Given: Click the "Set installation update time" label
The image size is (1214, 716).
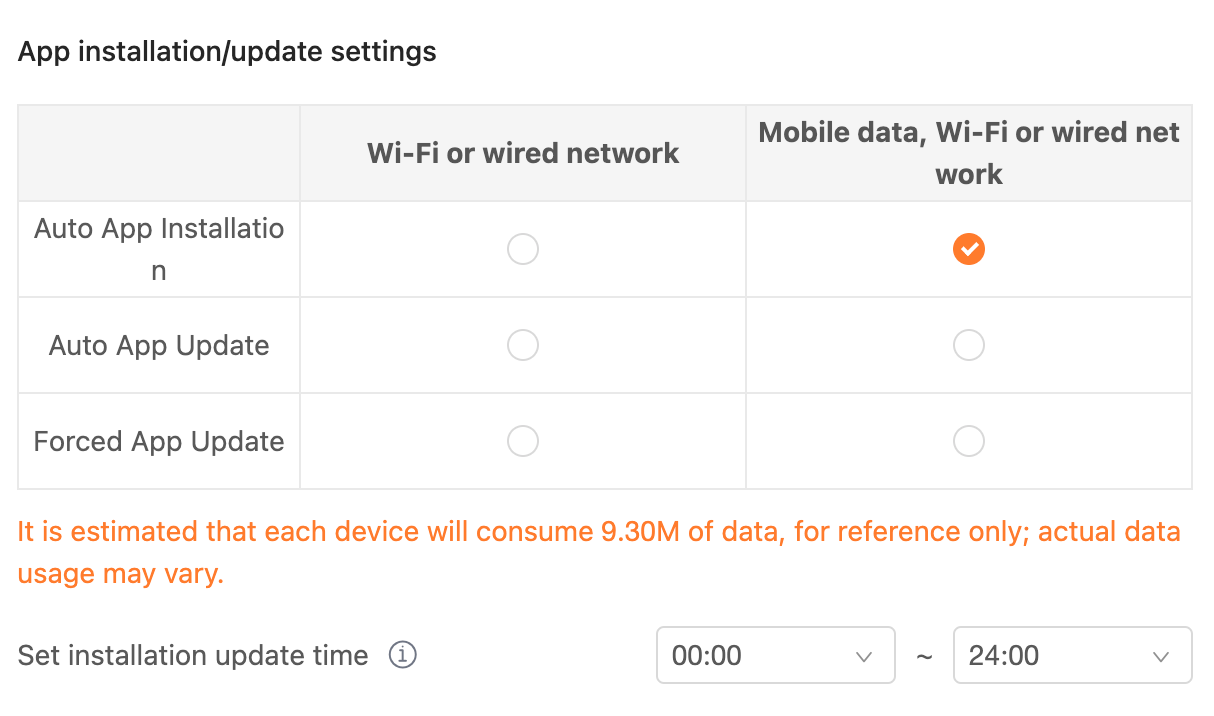Looking at the screenshot, I should click(193, 655).
